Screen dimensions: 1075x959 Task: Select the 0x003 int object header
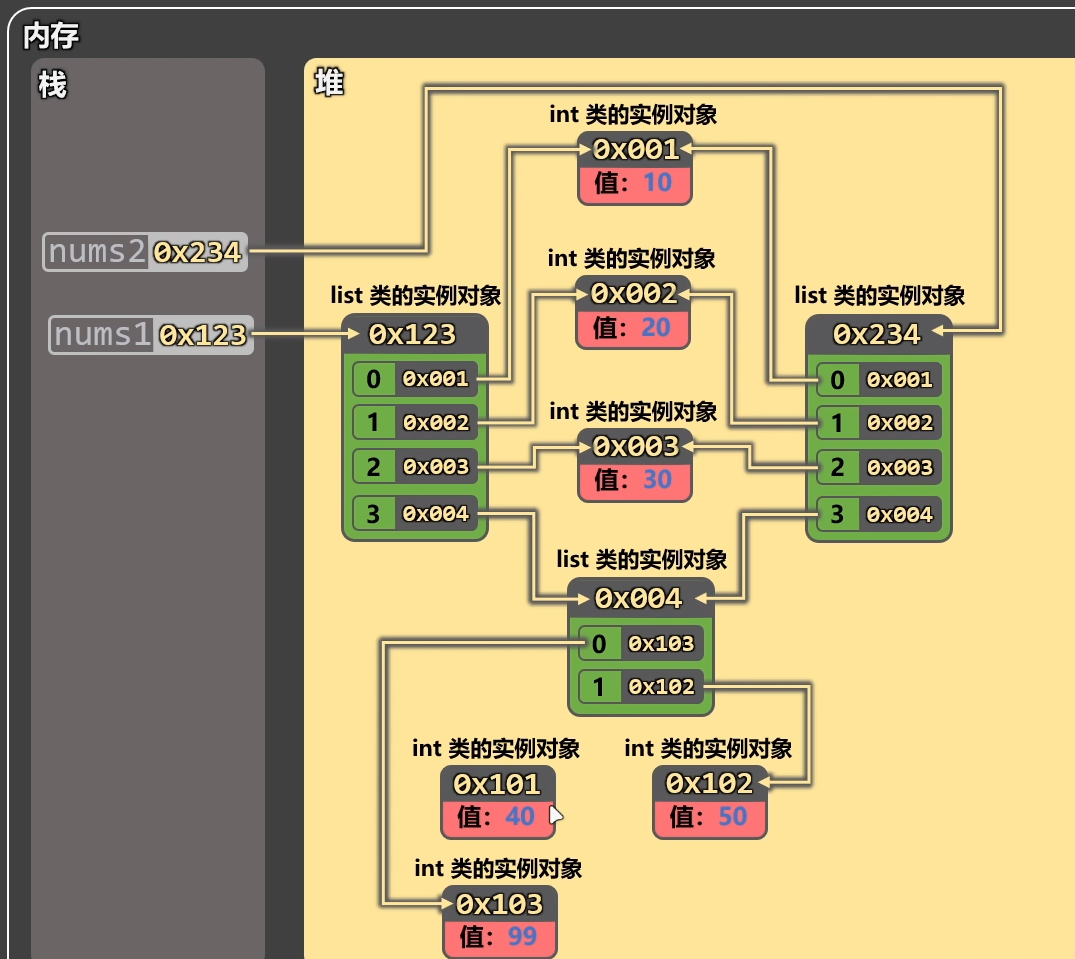click(x=635, y=446)
